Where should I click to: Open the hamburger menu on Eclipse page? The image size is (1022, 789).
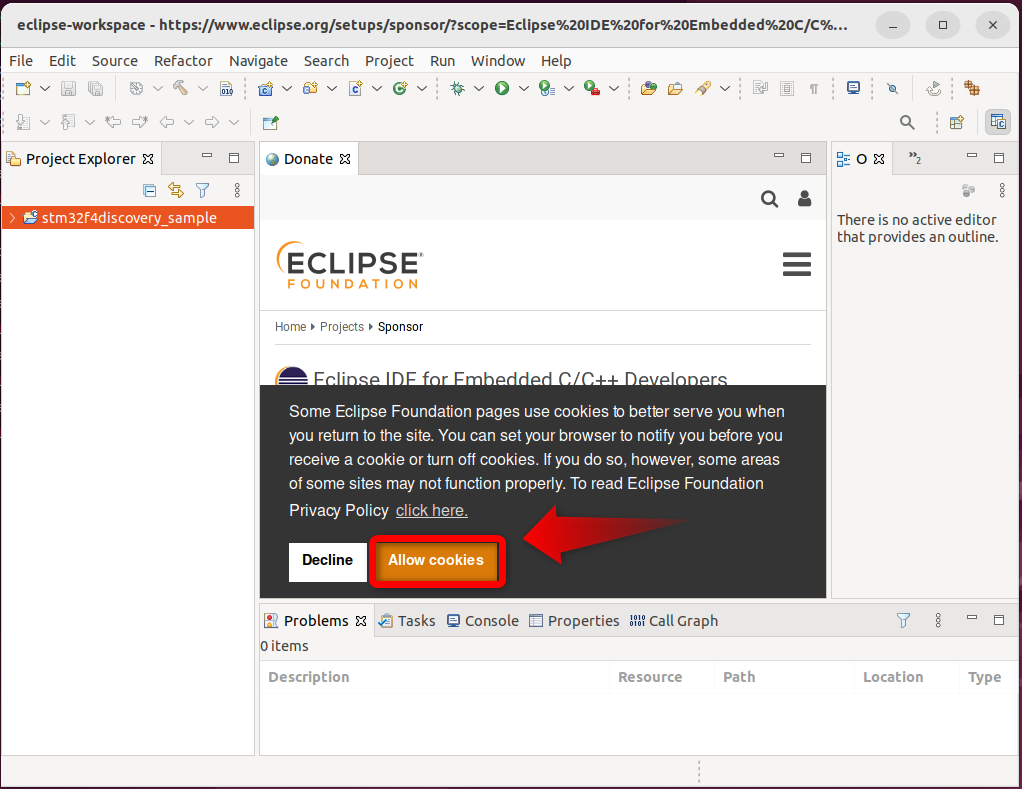796,264
